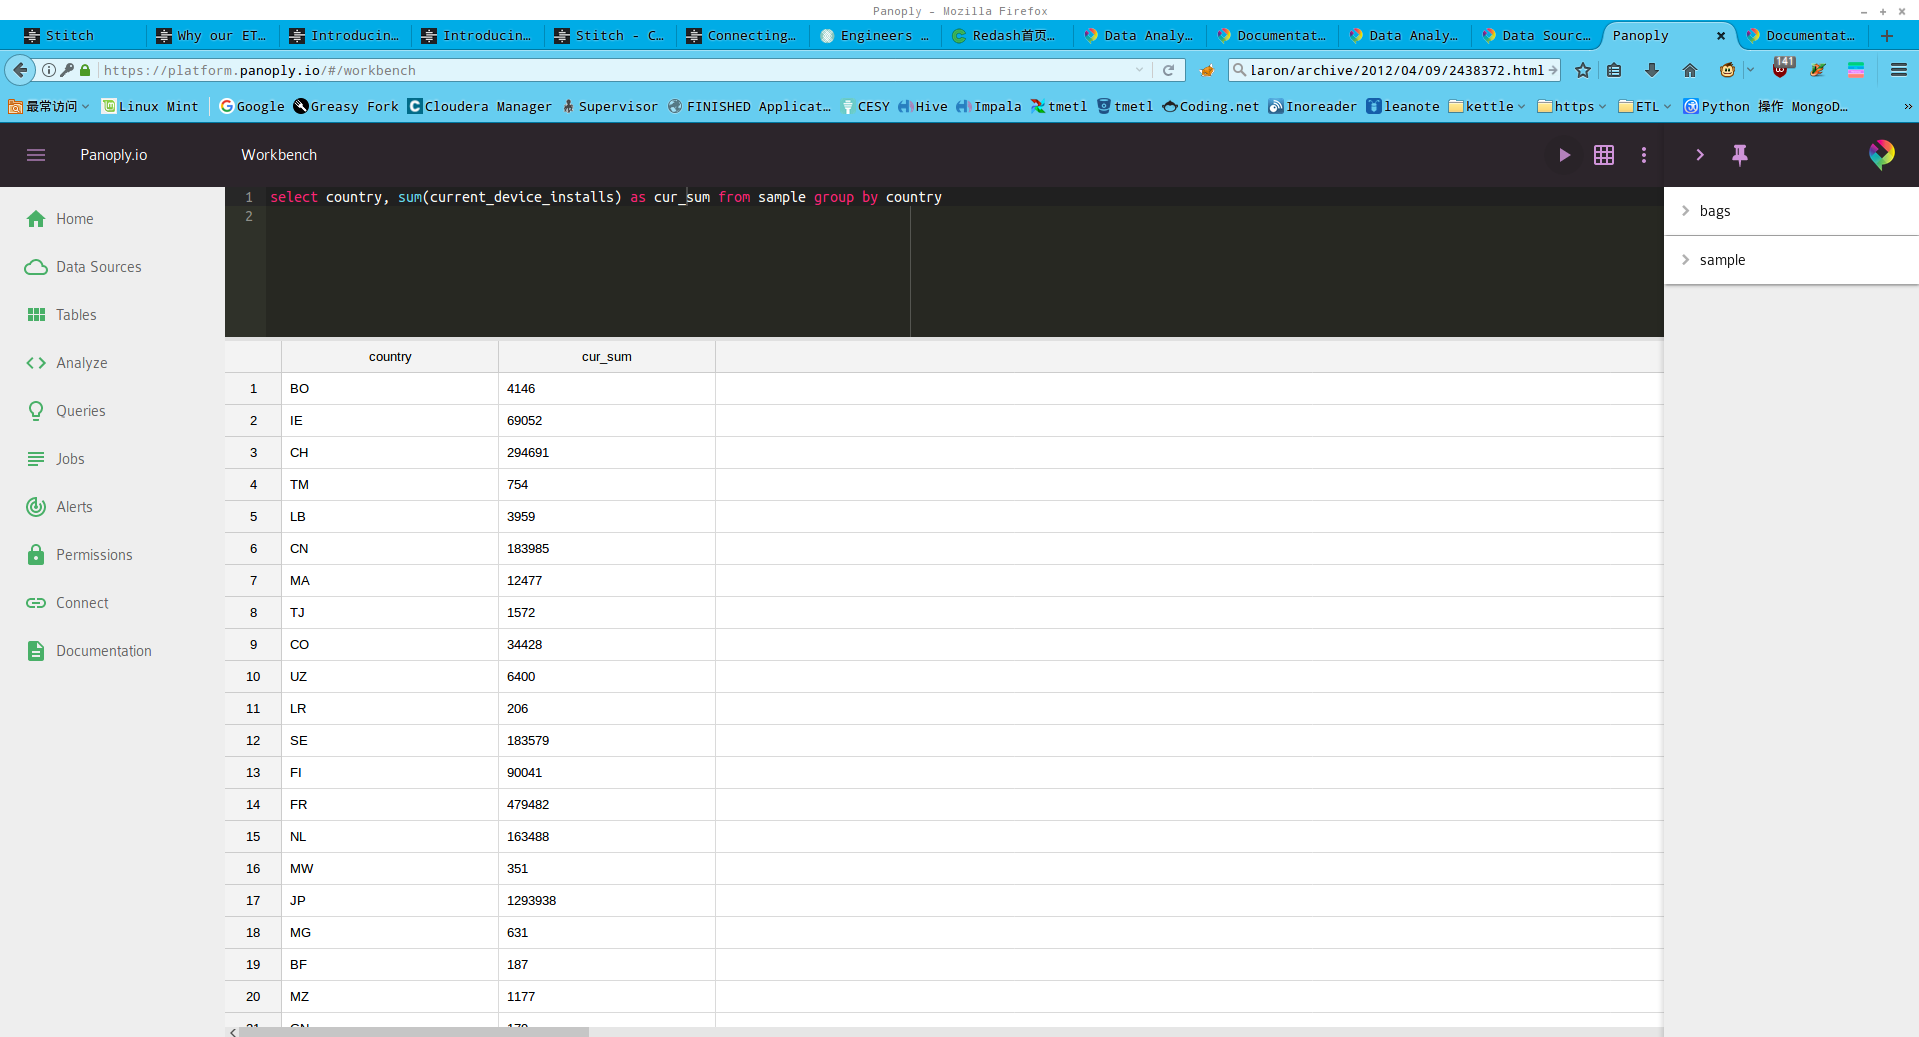Image resolution: width=1919 pixels, height=1037 pixels.
Task: Collapse the side panel with chevron arrow
Action: pyautogui.click(x=1699, y=155)
